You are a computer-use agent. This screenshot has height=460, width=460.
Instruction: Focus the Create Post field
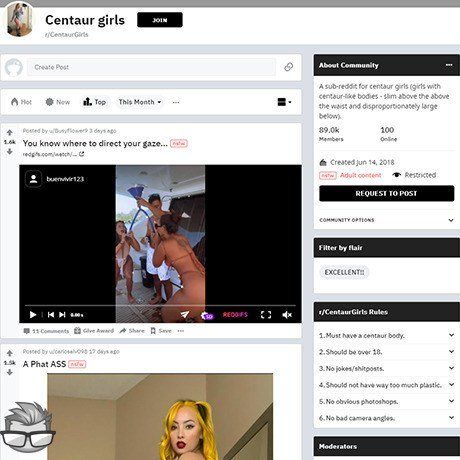[x=151, y=67]
